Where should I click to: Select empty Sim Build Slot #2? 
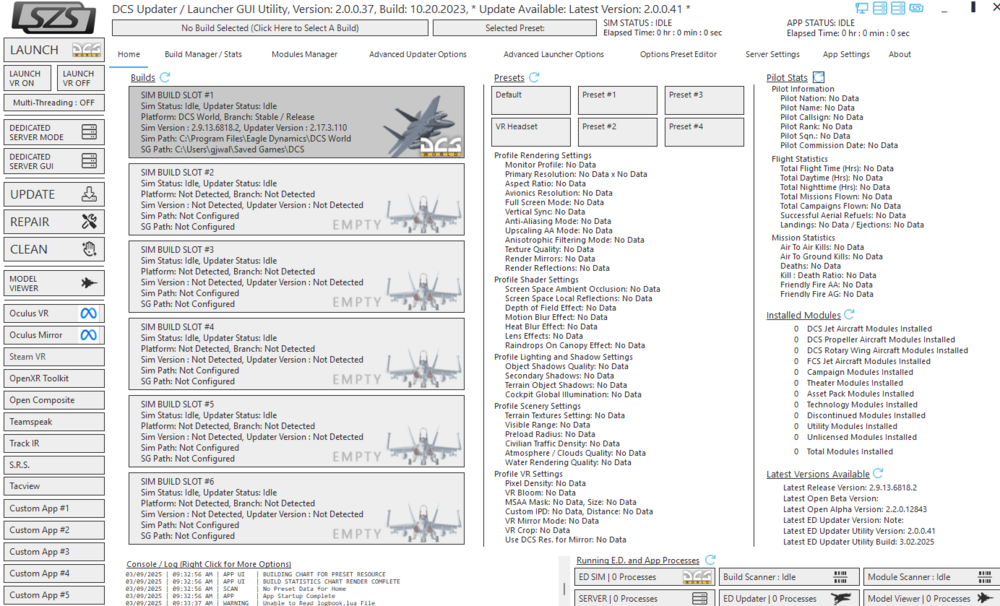tap(297, 199)
